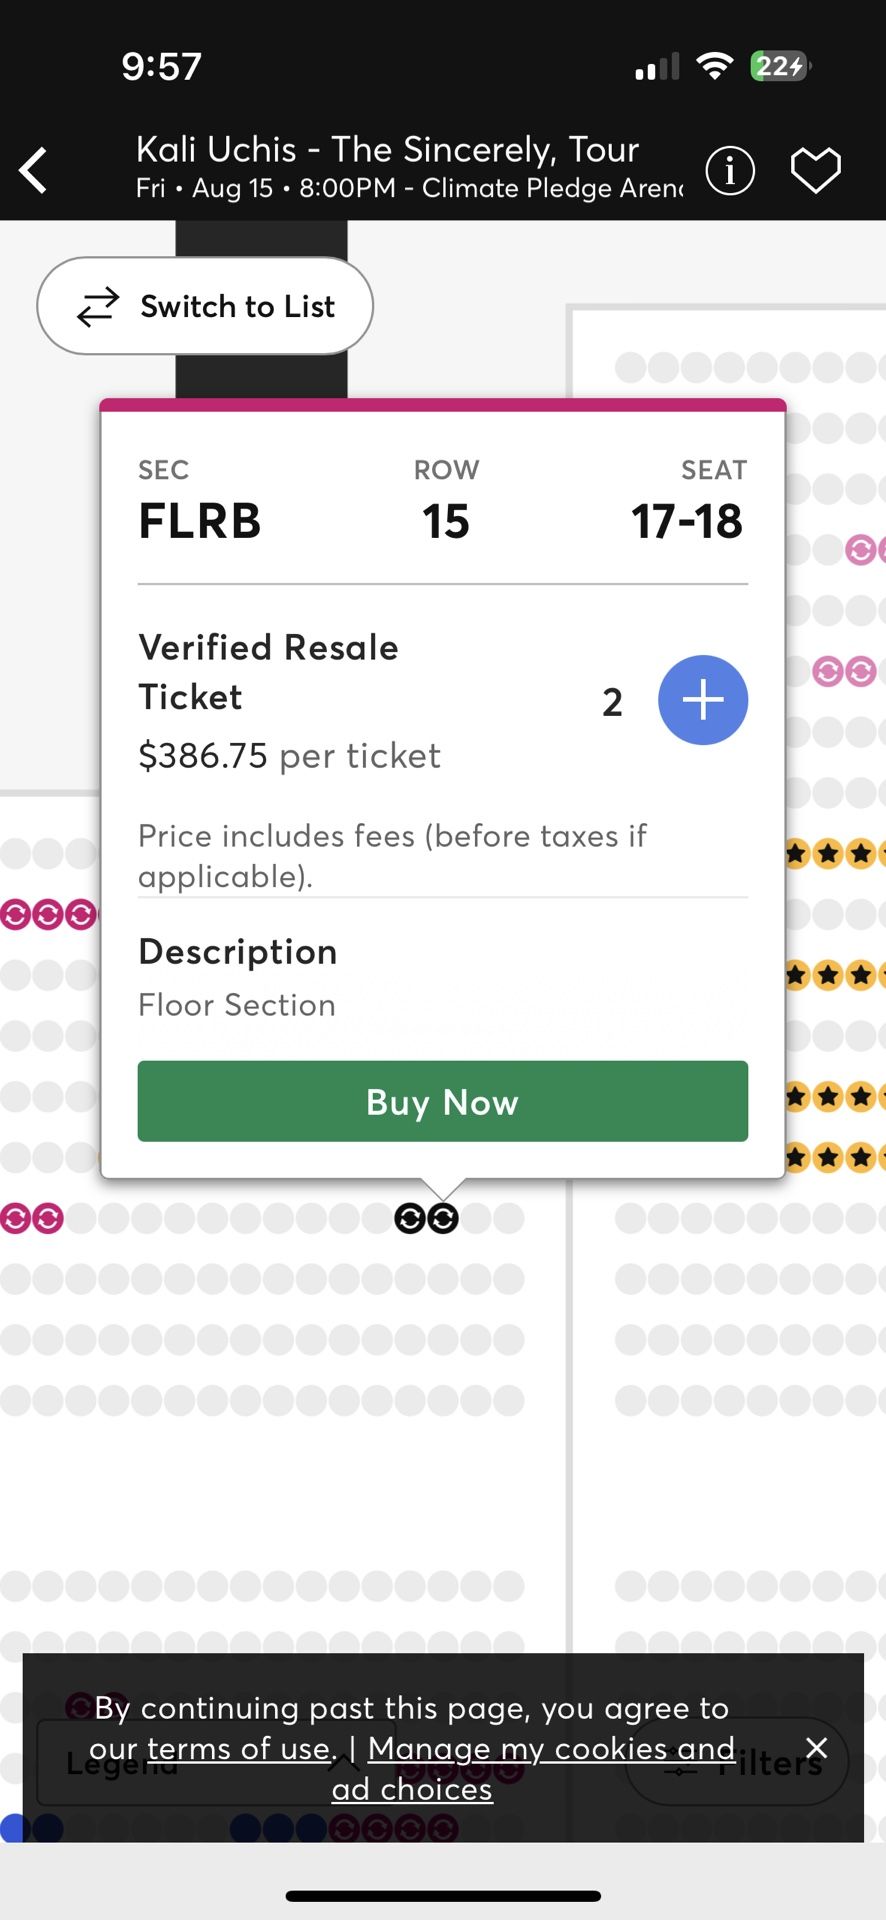Select pink resale seats at far left below popup
Viewport: 886px width, 1920px height.
click(x=31, y=1218)
